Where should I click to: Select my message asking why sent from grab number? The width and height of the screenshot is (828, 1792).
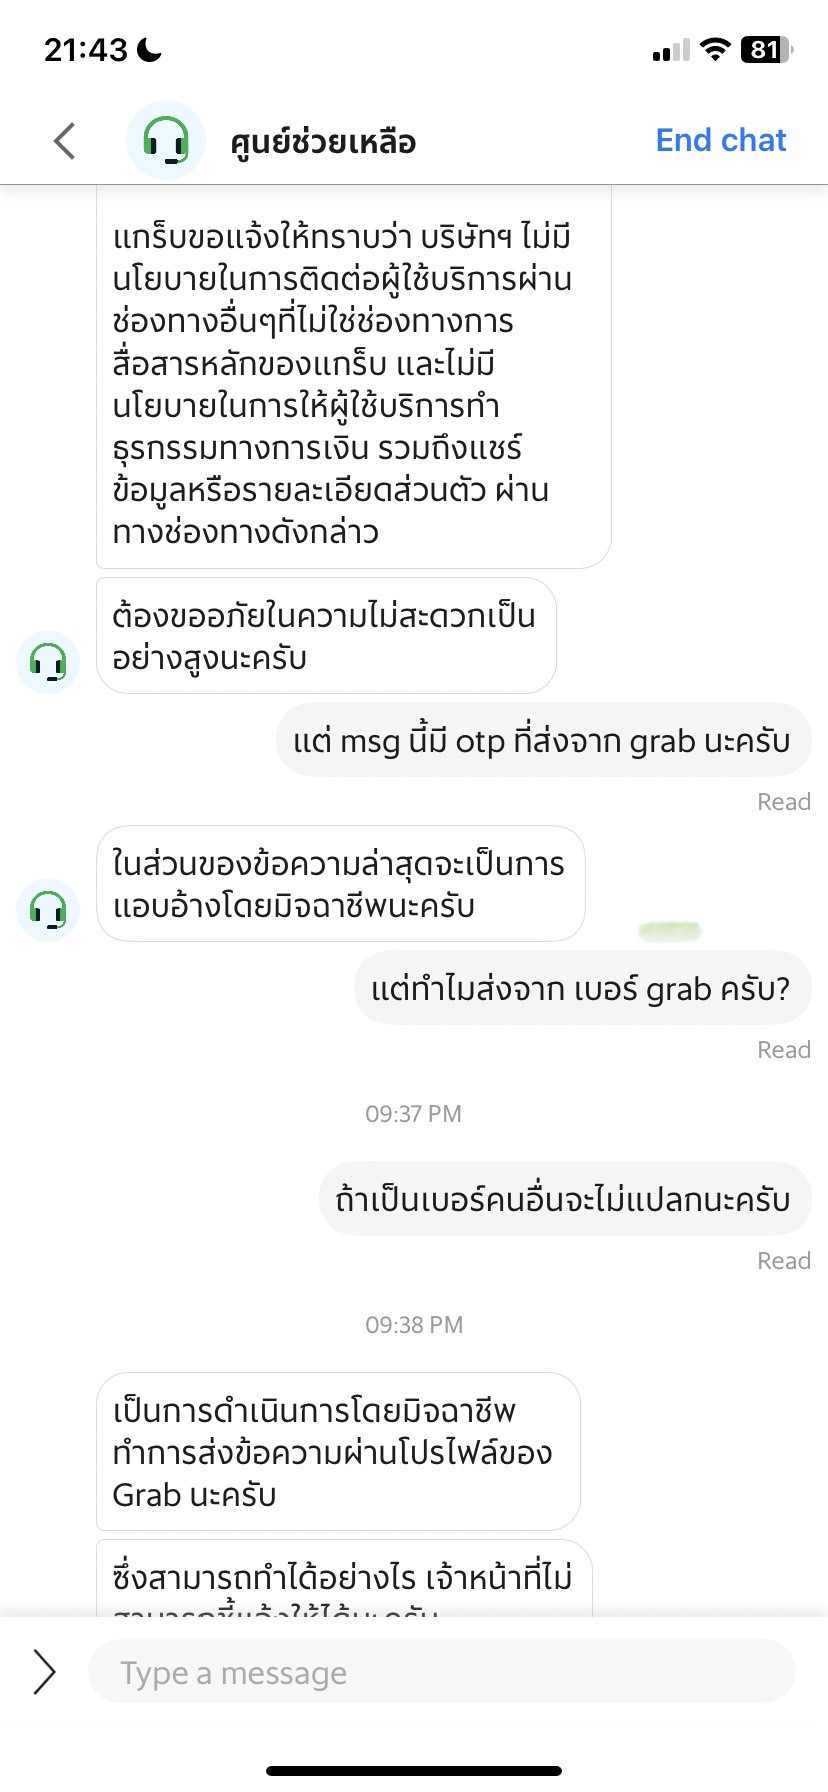582,988
